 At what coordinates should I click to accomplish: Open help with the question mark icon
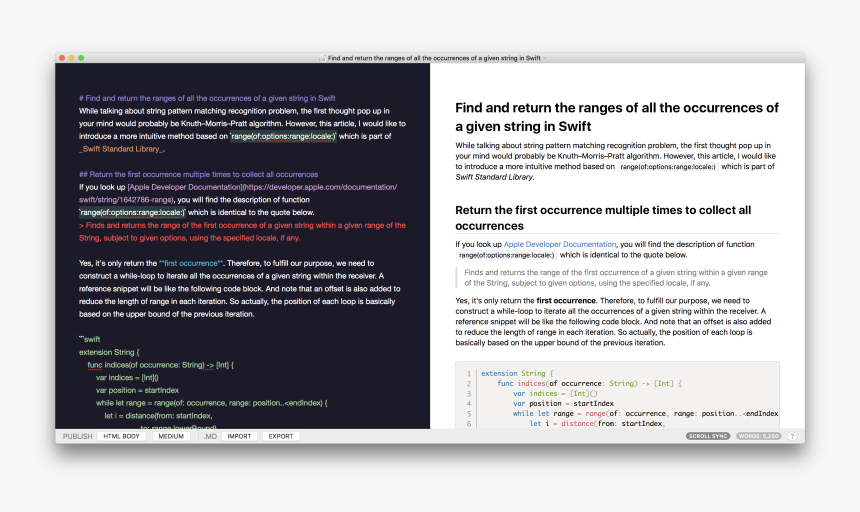(792, 436)
